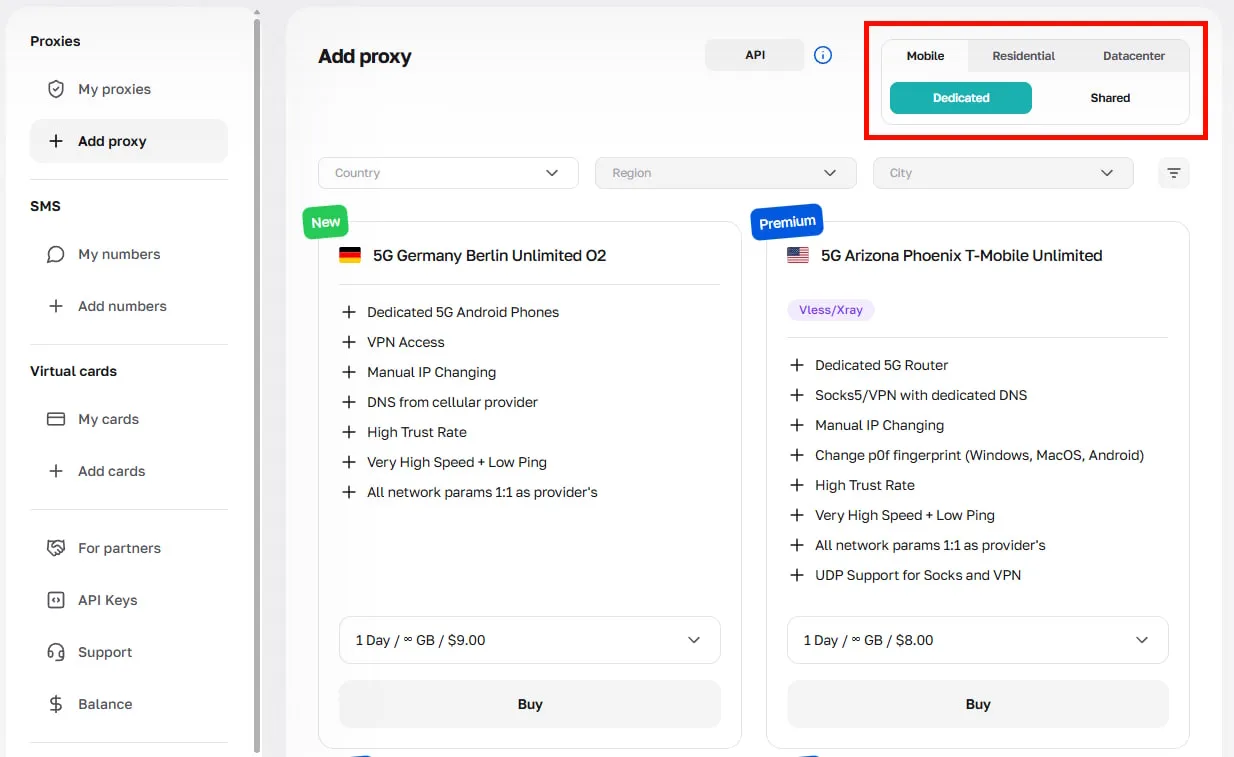Expand Germany Berlin plan price dropdown
This screenshot has width=1234, height=757.
pos(529,640)
